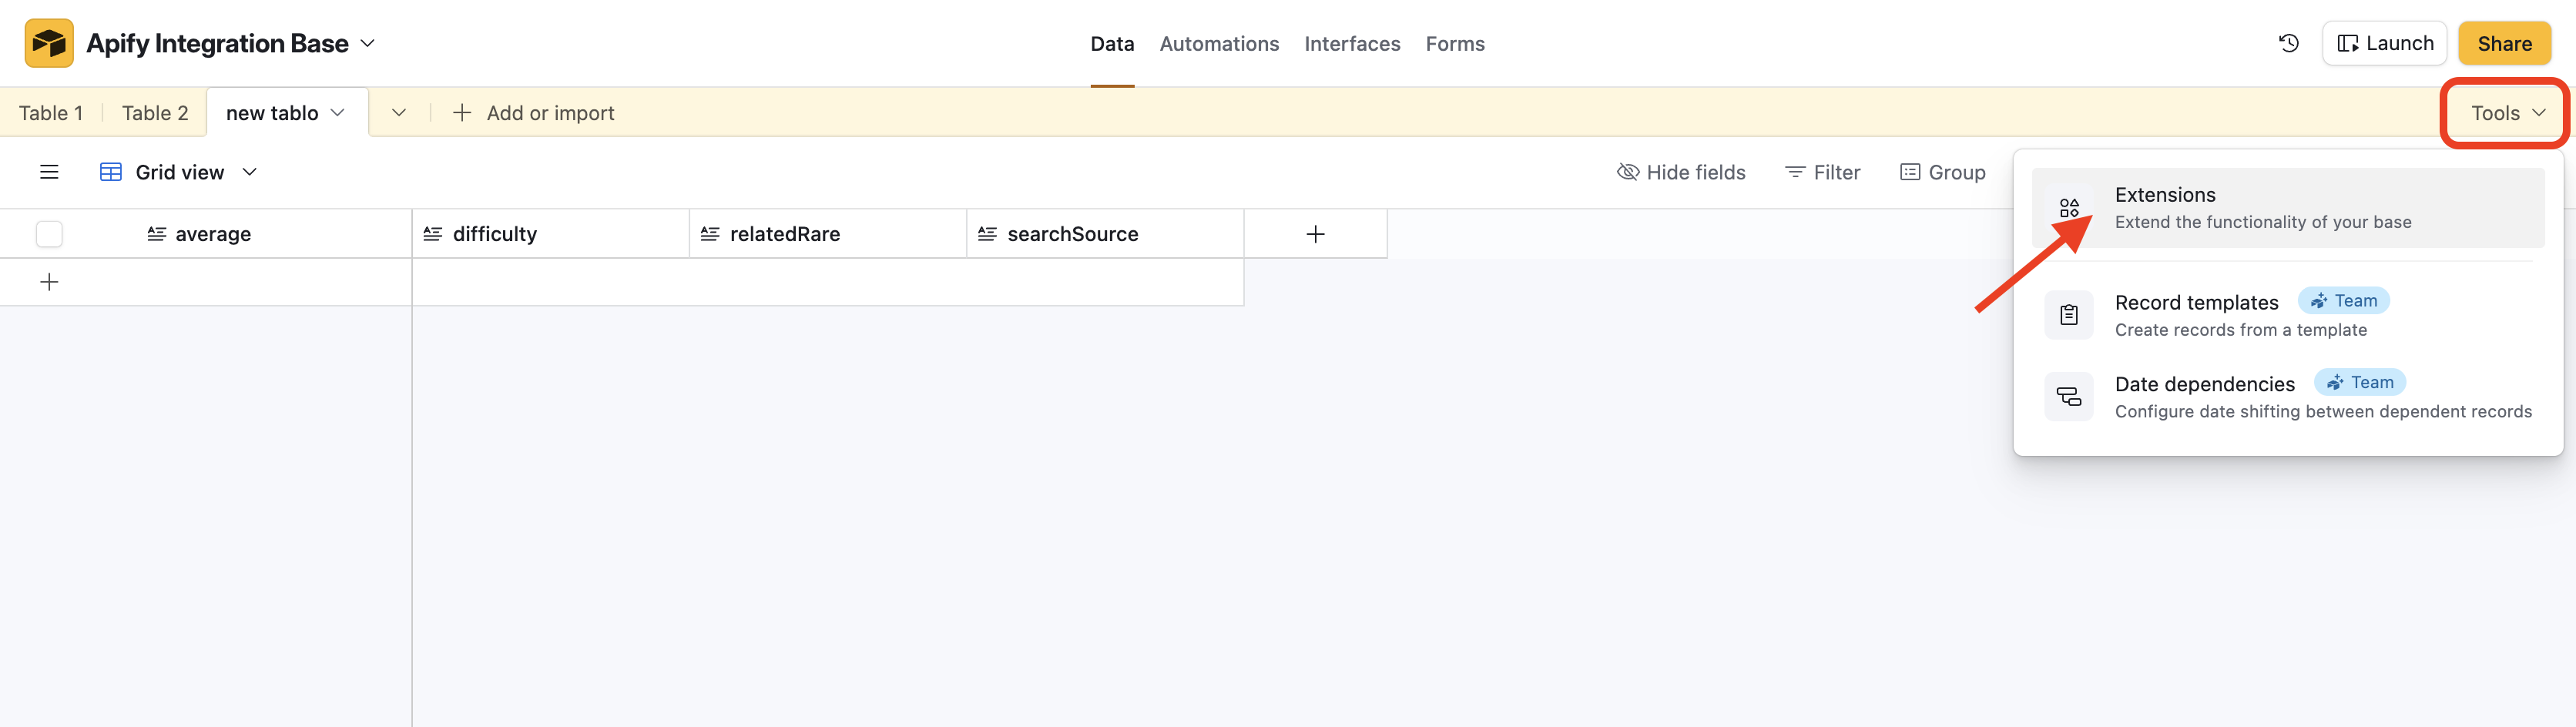Expand the Grid view dropdown

[249, 171]
